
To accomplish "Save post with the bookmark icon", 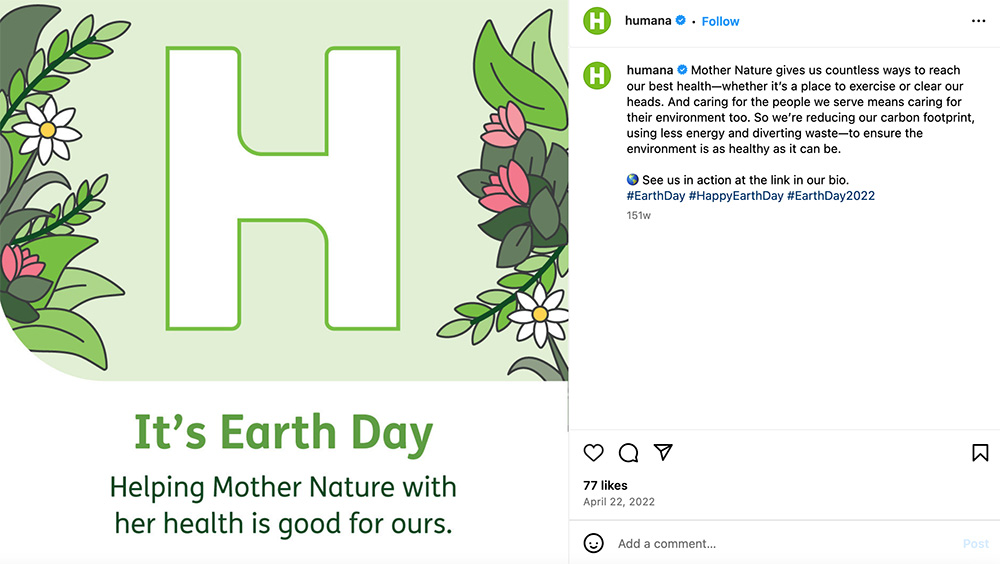I will (980, 453).
